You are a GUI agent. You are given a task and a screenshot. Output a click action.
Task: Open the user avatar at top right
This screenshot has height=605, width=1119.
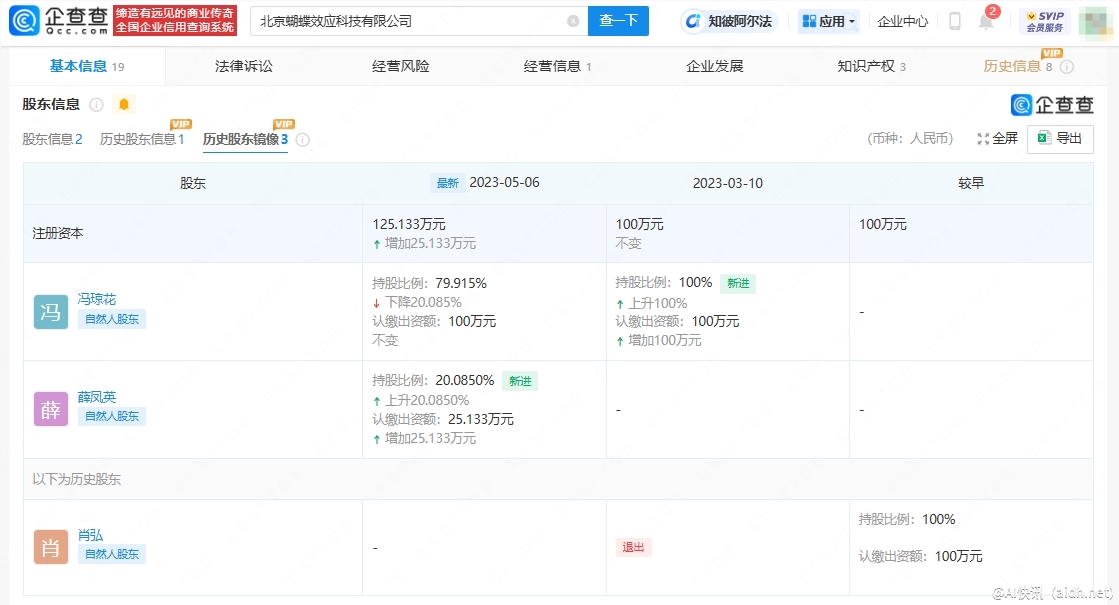[1095, 21]
